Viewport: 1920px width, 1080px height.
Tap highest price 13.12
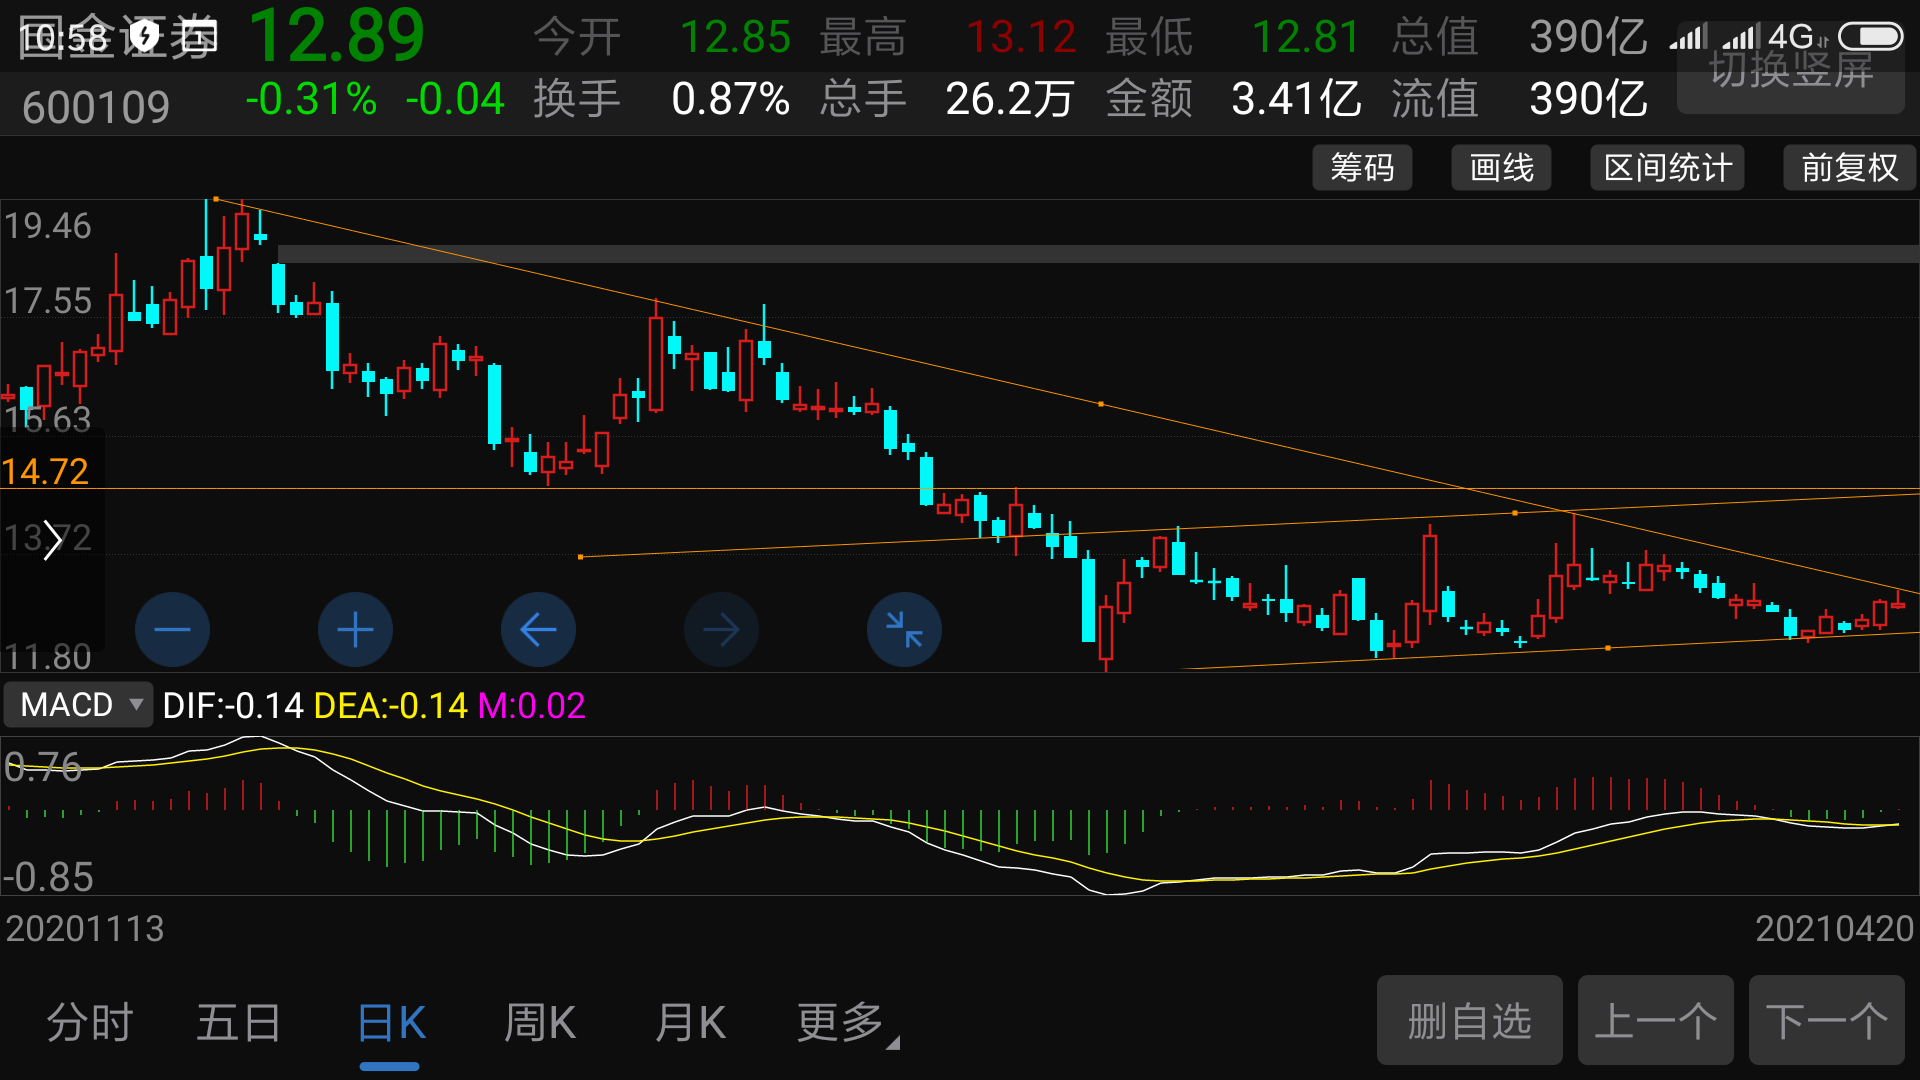1021,38
